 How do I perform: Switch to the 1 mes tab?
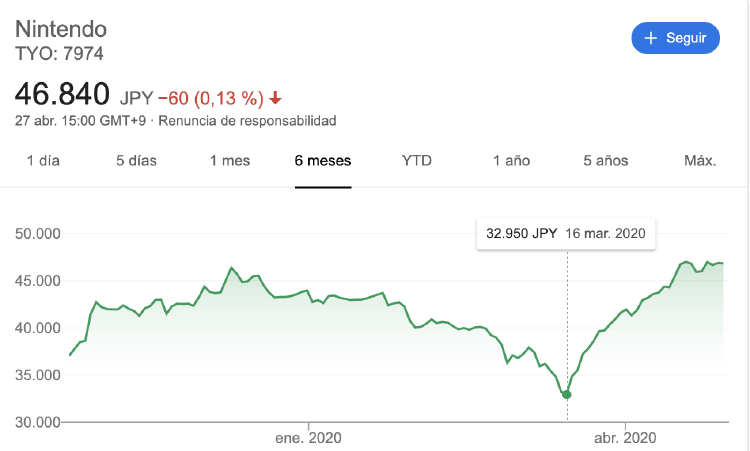(230, 161)
